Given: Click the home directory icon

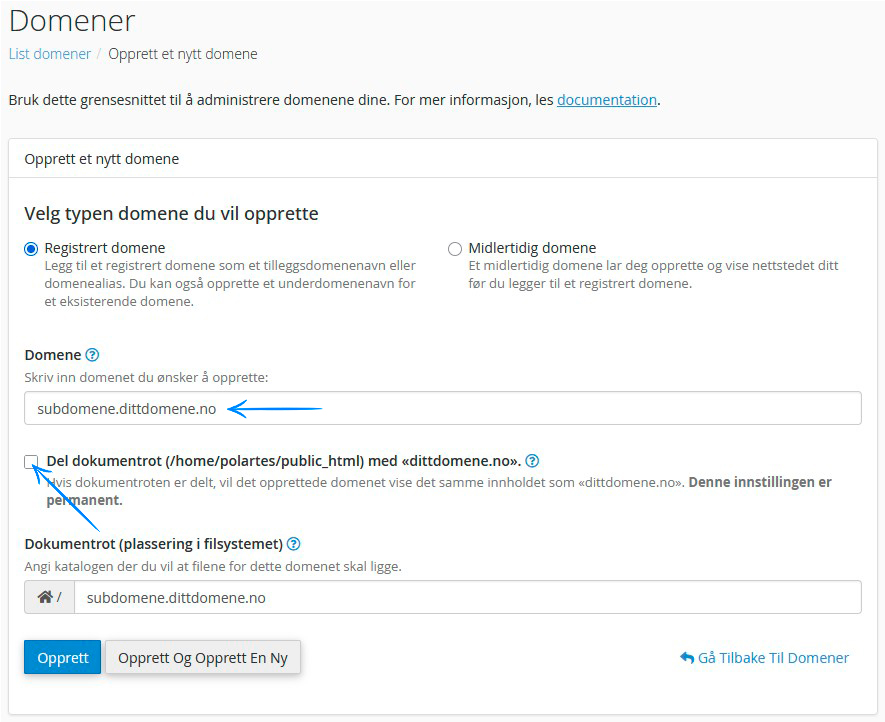Looking at the screenshot, I should pyautogui.click(x=45, y=597).
